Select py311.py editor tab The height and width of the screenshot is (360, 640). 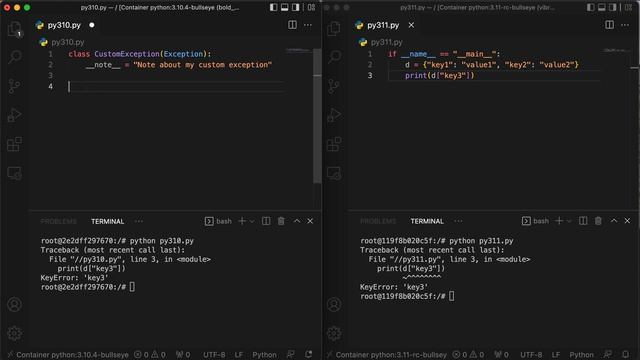click(x=383, y=25)
